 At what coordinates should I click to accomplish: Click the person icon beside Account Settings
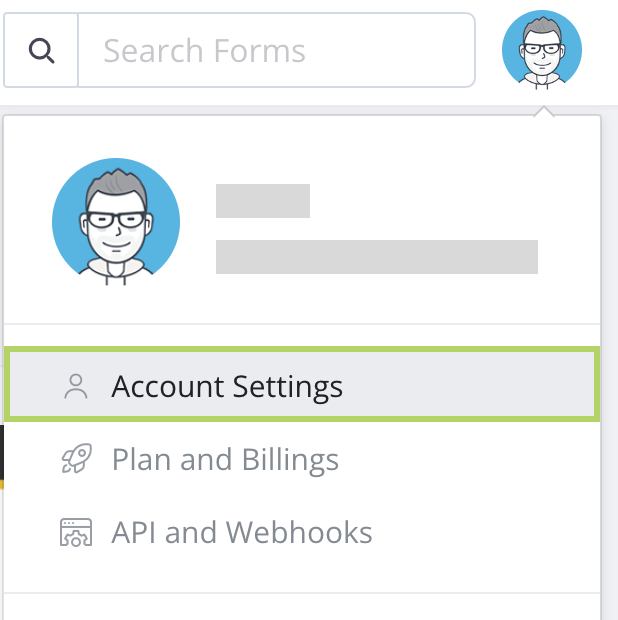coord(76,387)
